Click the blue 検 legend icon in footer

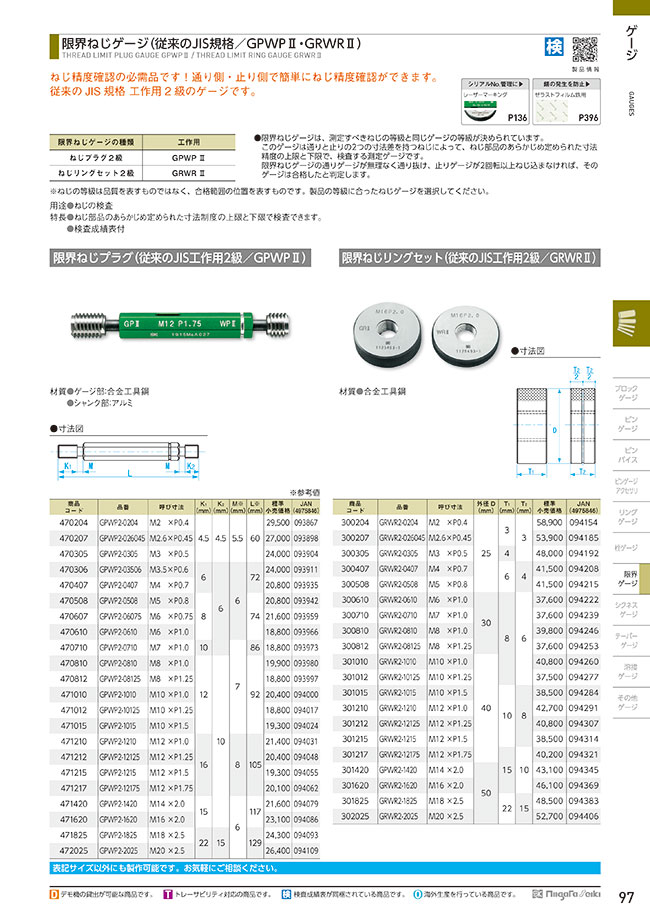(286, 893)
